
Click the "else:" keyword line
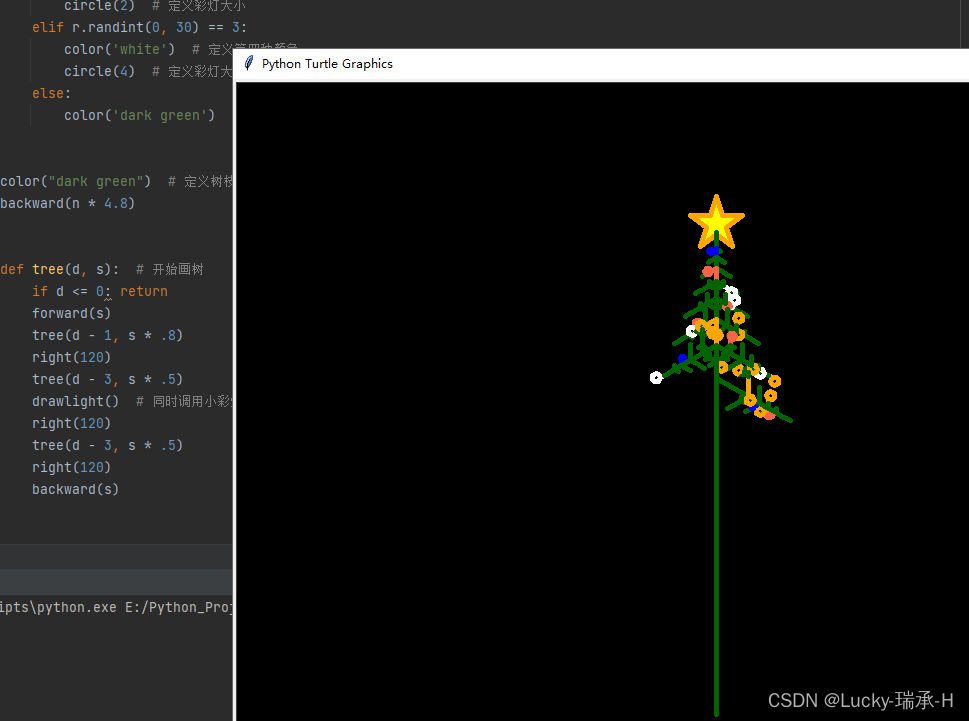(x=51, y=93)
